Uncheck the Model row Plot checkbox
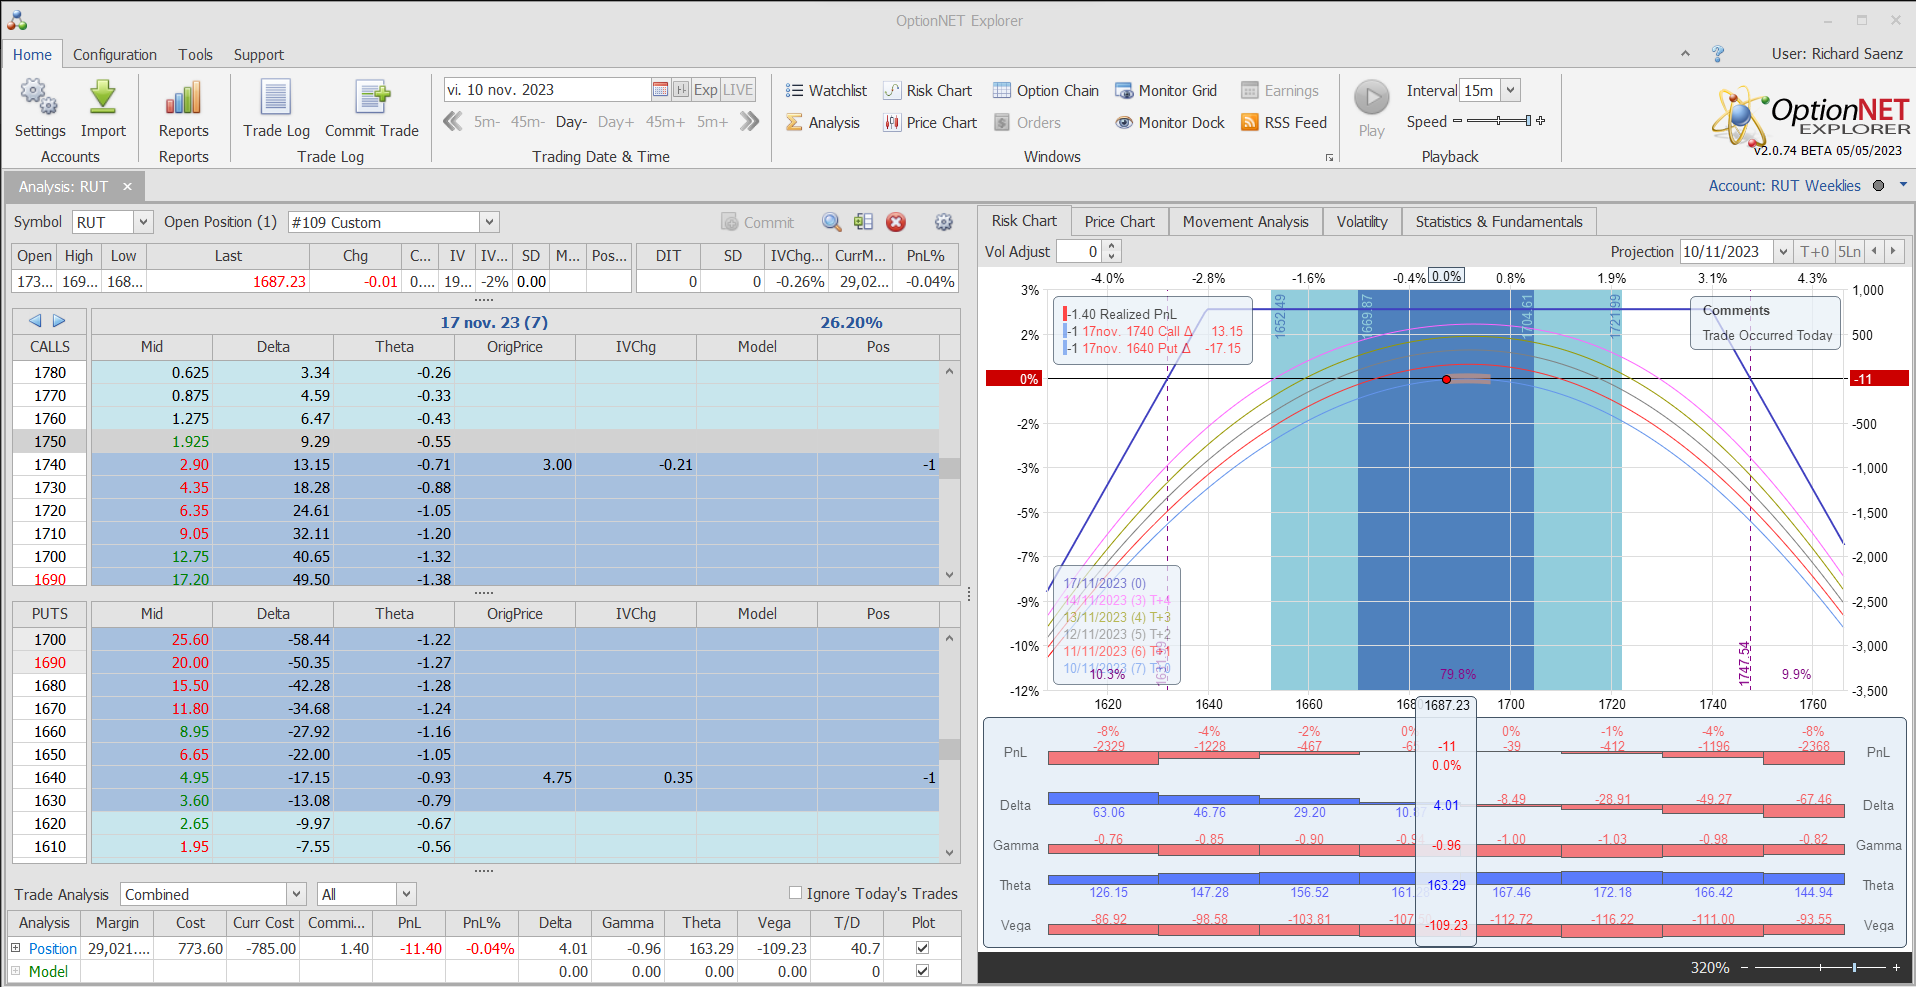Viewport: 1916px width, 987px height. (x=922, y=971)
